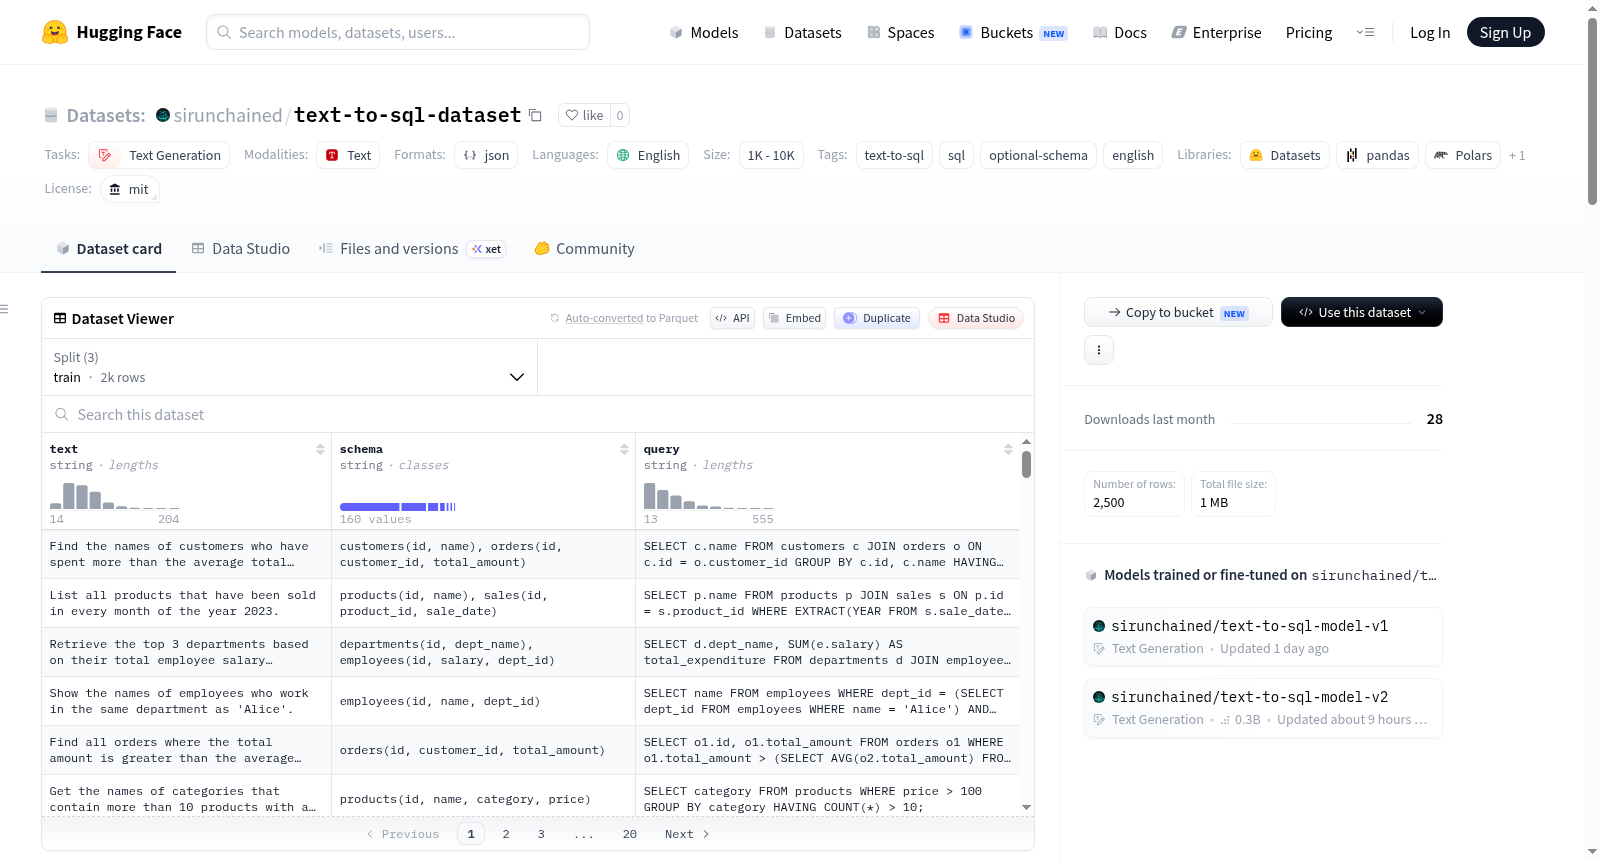Go to page 2 of the table
Image resolution: width=1600 pixels, height=861 pixels.
(506, 834)
